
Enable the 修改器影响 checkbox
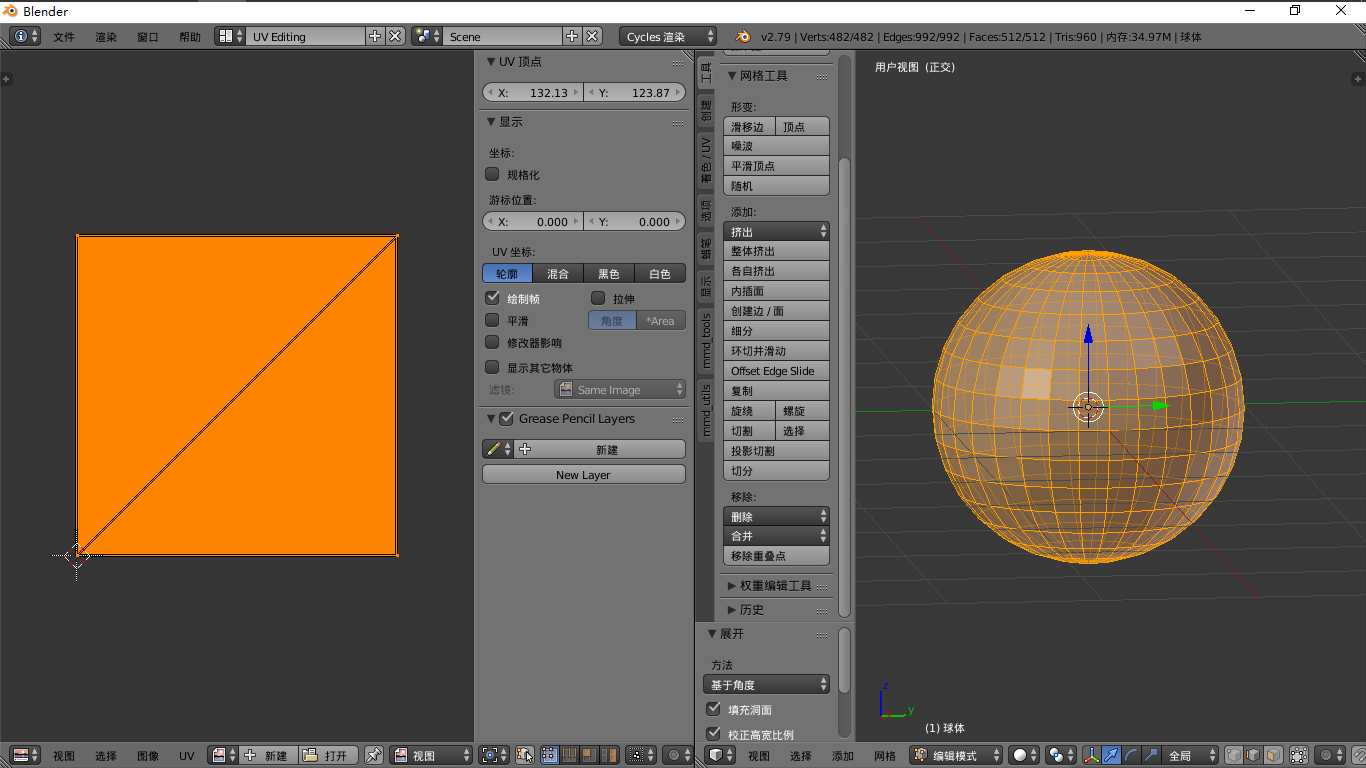tap(492, 342)
